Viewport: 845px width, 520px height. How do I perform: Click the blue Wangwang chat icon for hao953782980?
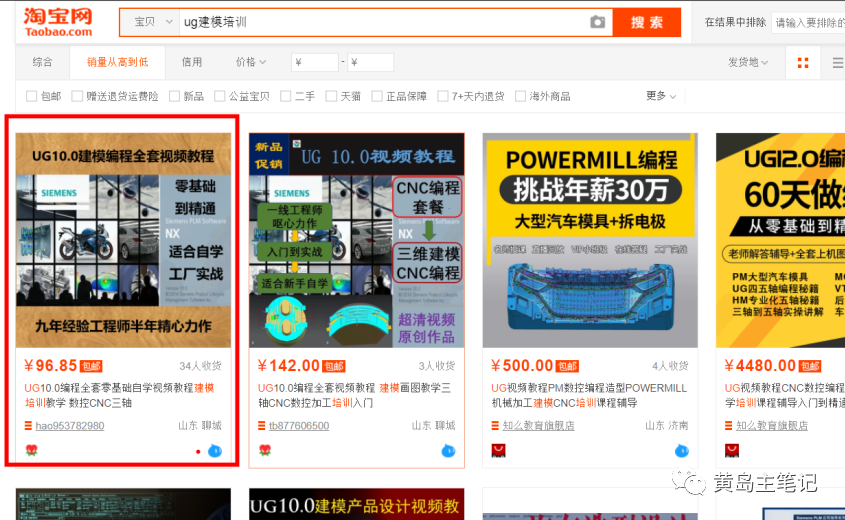coord(214,451)
